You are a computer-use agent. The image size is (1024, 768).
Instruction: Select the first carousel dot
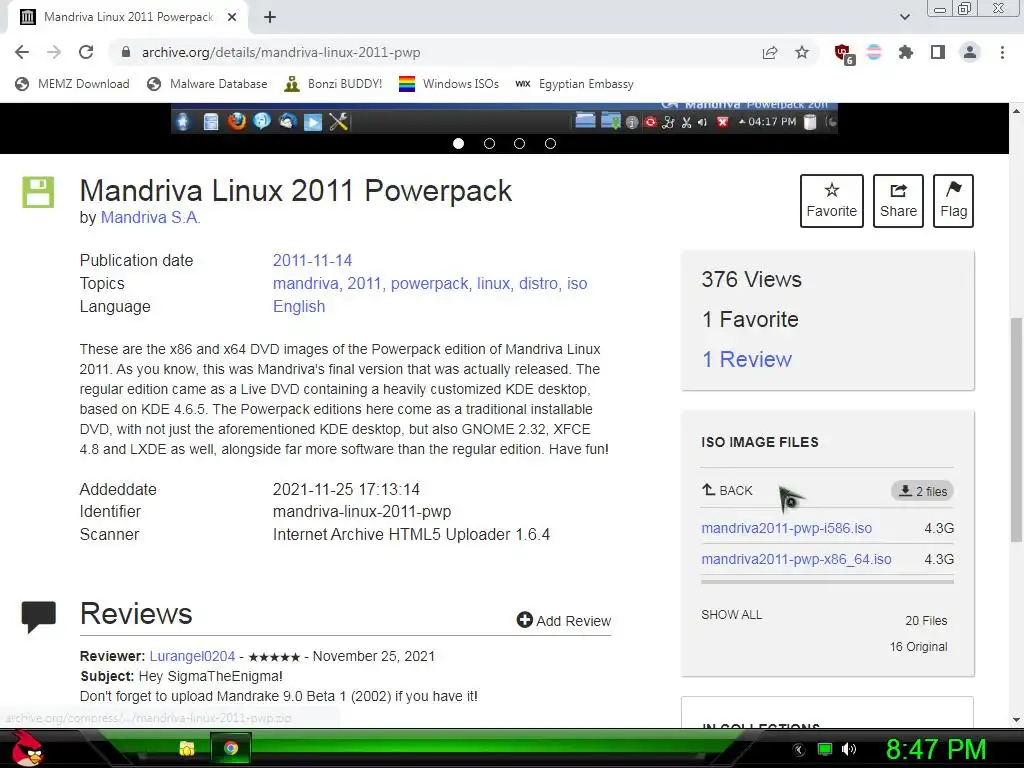(x=458, y=144)
